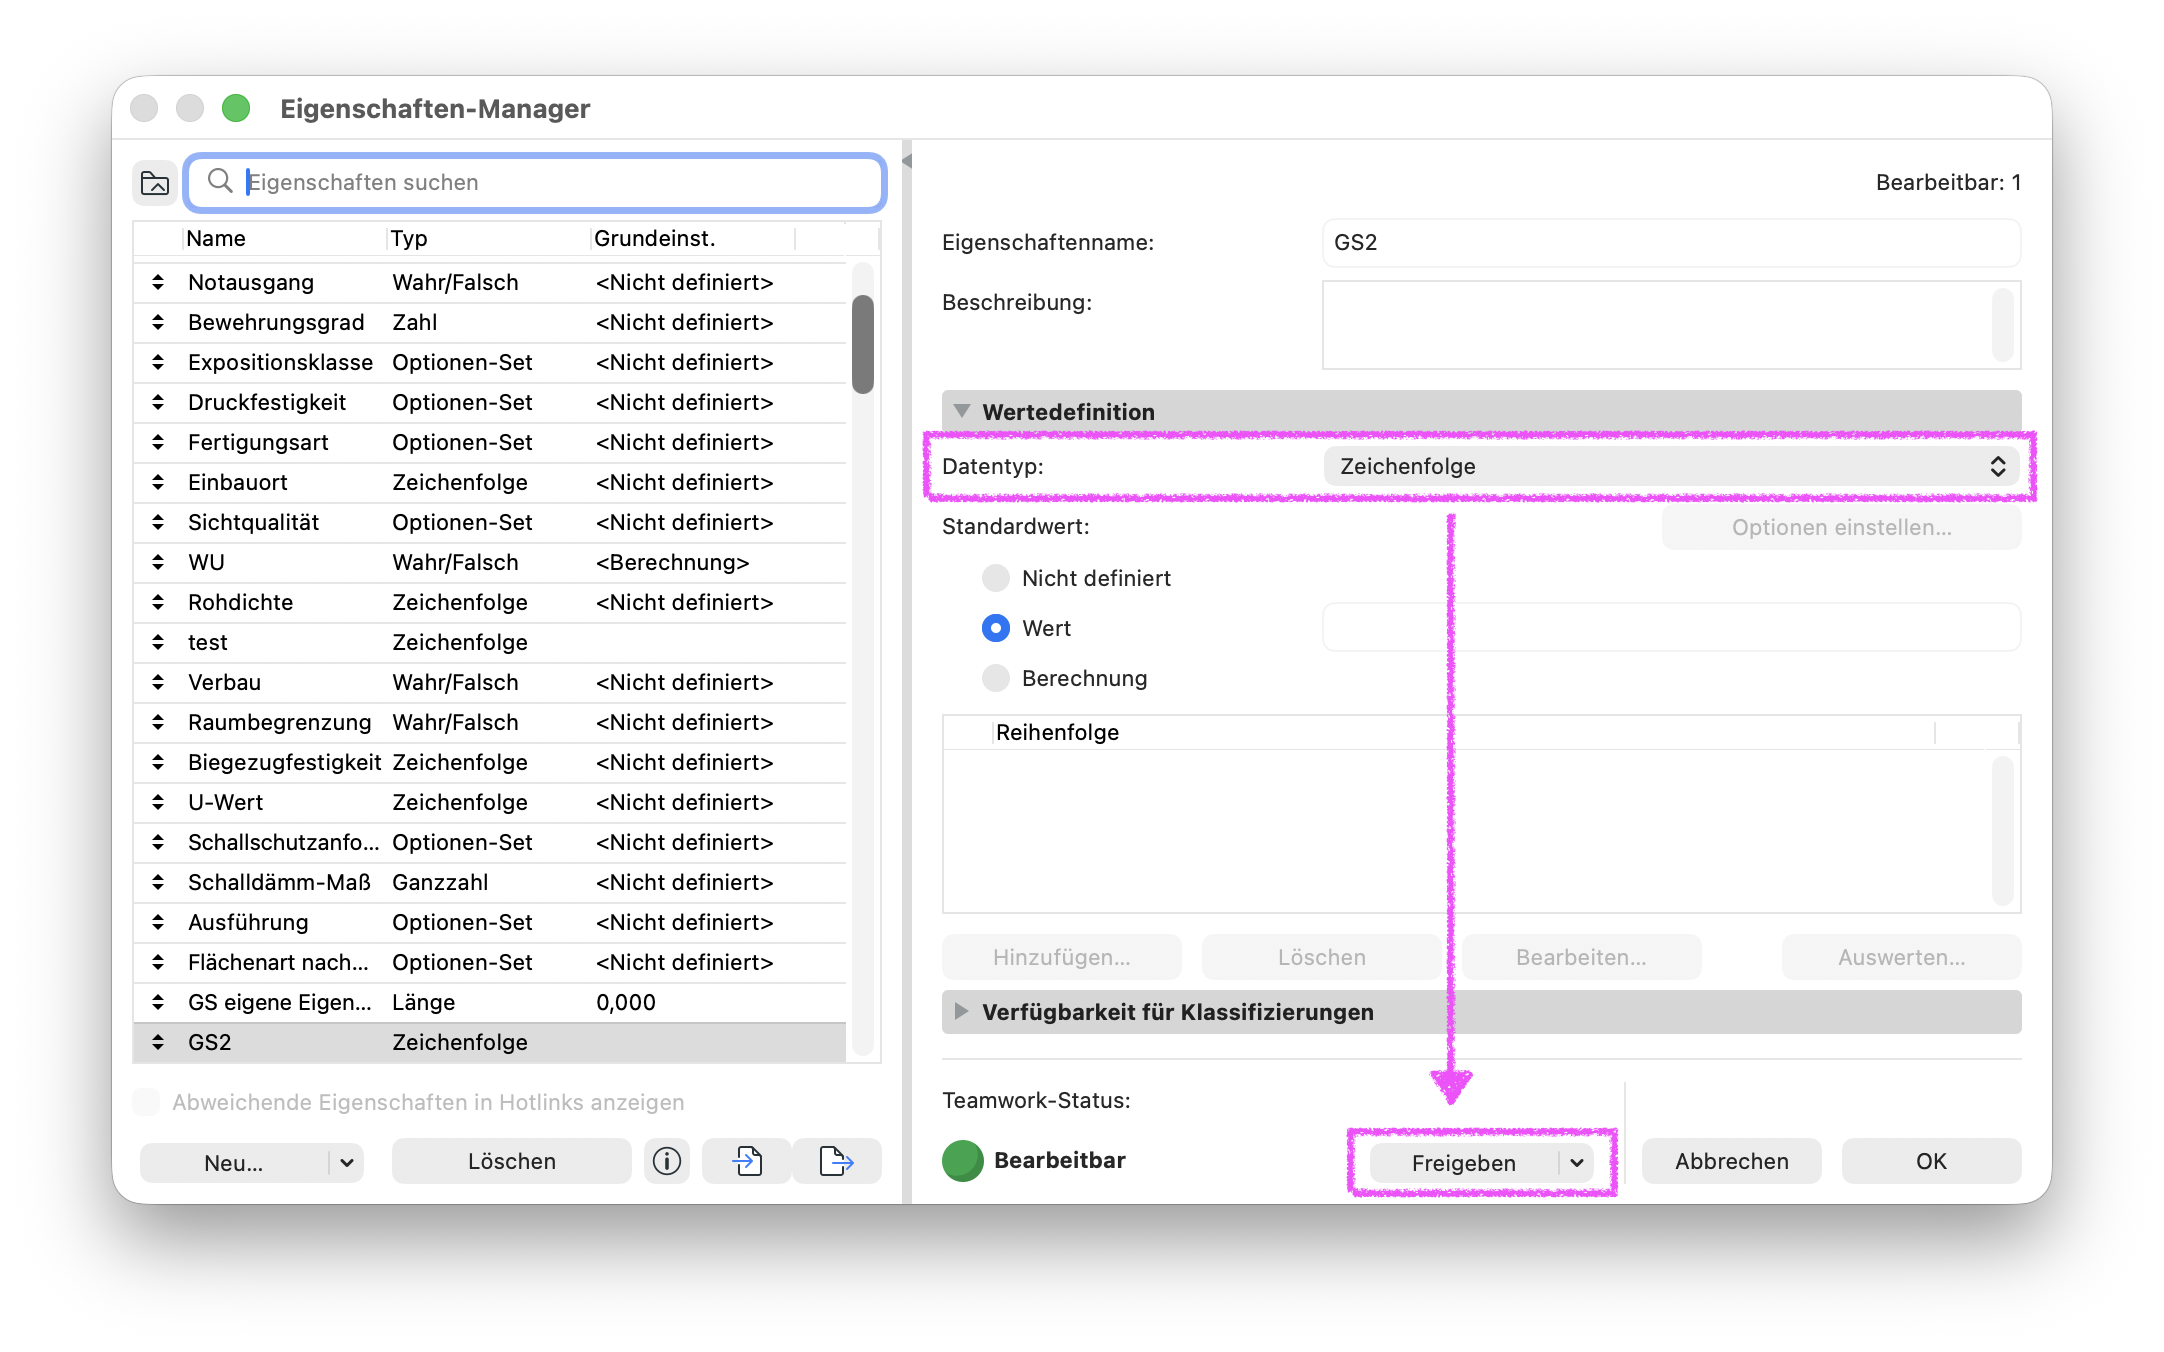Click reorder handle of Rohdichte row
Image resolution: width=2164 pixels, height=1352 pixels.
pyautogui.click(x=158, y=602)
